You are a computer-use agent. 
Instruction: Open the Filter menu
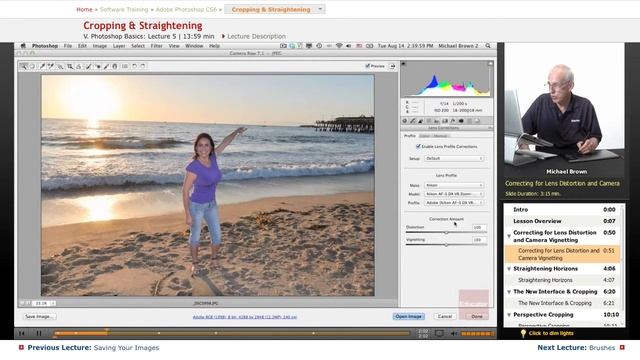(156, 46)
